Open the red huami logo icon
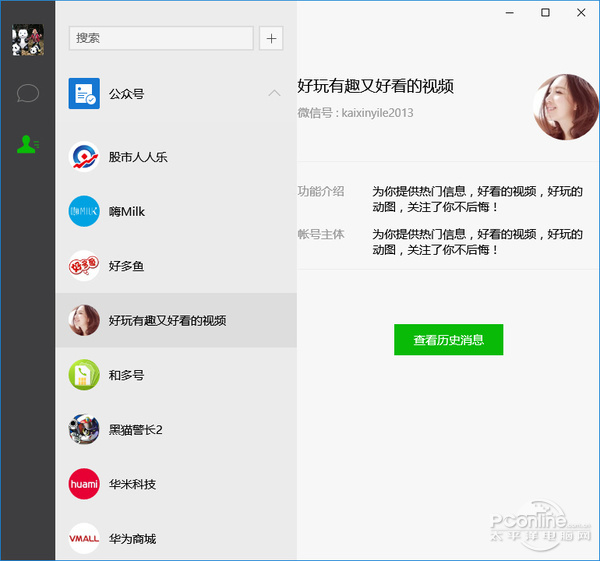 pyautogui.click(x=84, y=484)
